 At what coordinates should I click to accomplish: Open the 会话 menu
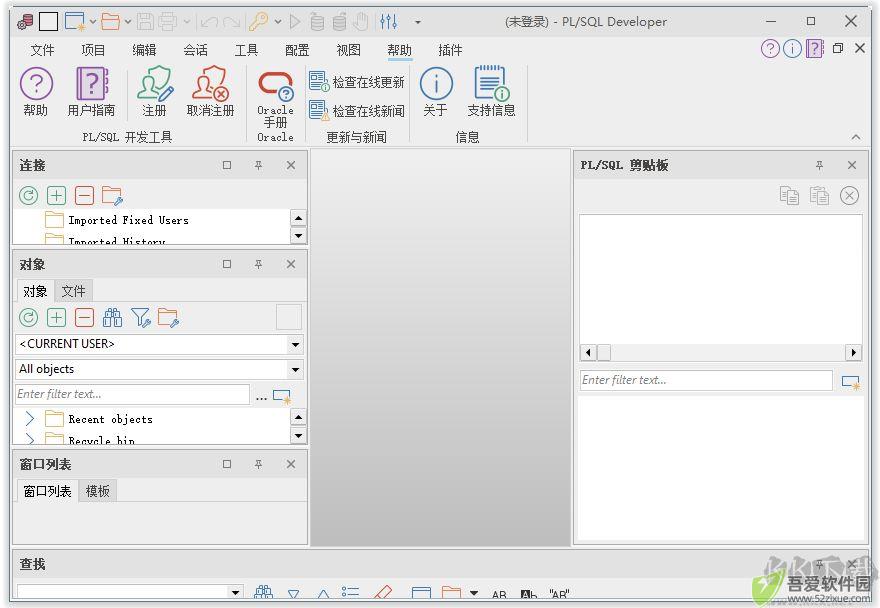pos(195,50)
